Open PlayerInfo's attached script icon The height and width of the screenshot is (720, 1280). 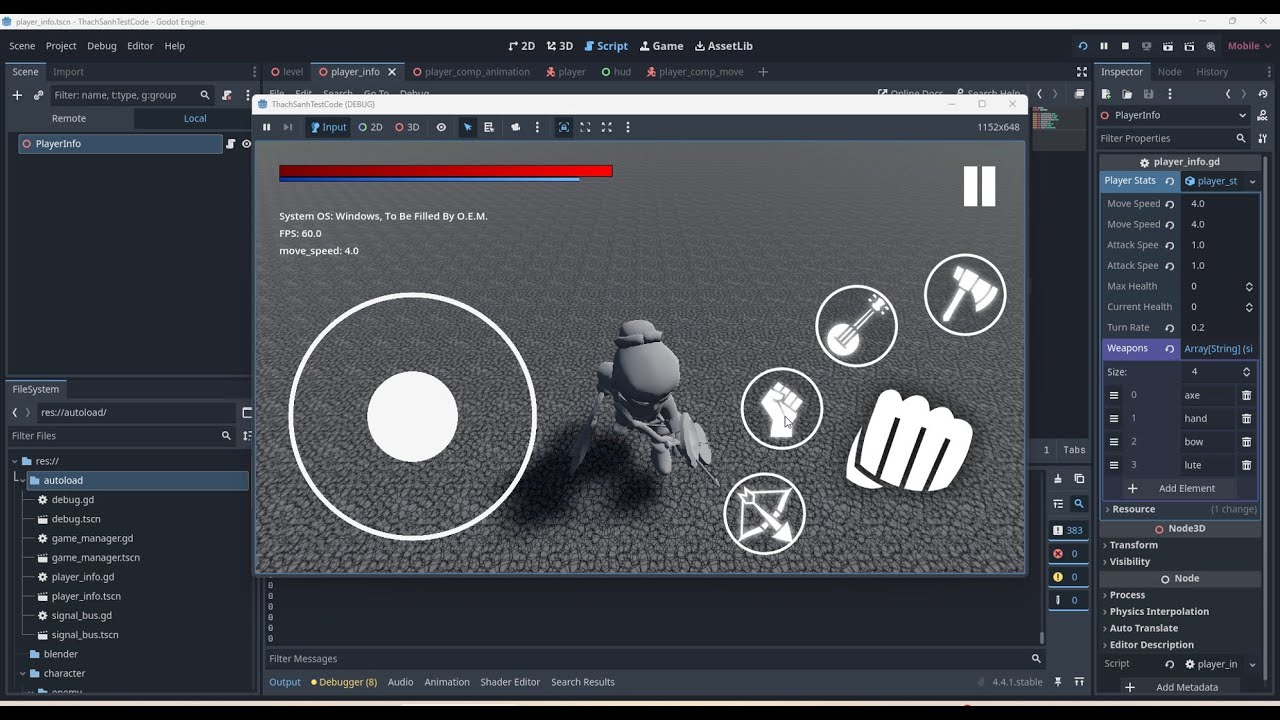pyautogui.click(x=231, y=144)
